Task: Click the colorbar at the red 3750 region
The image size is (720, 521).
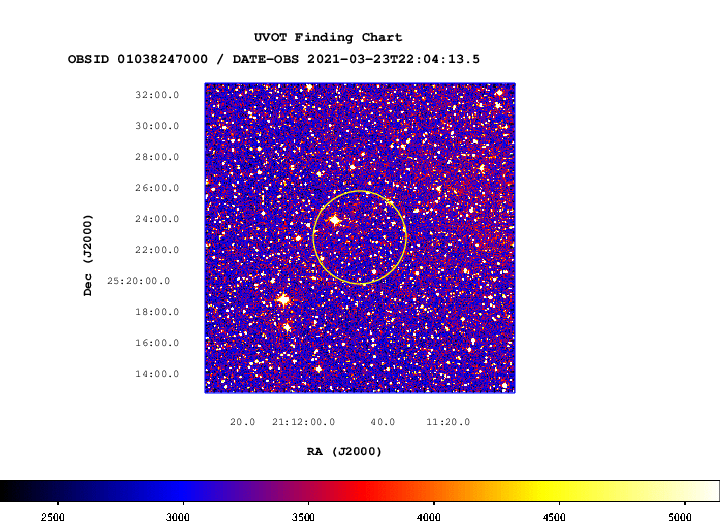Action: [x=371, y=491]
